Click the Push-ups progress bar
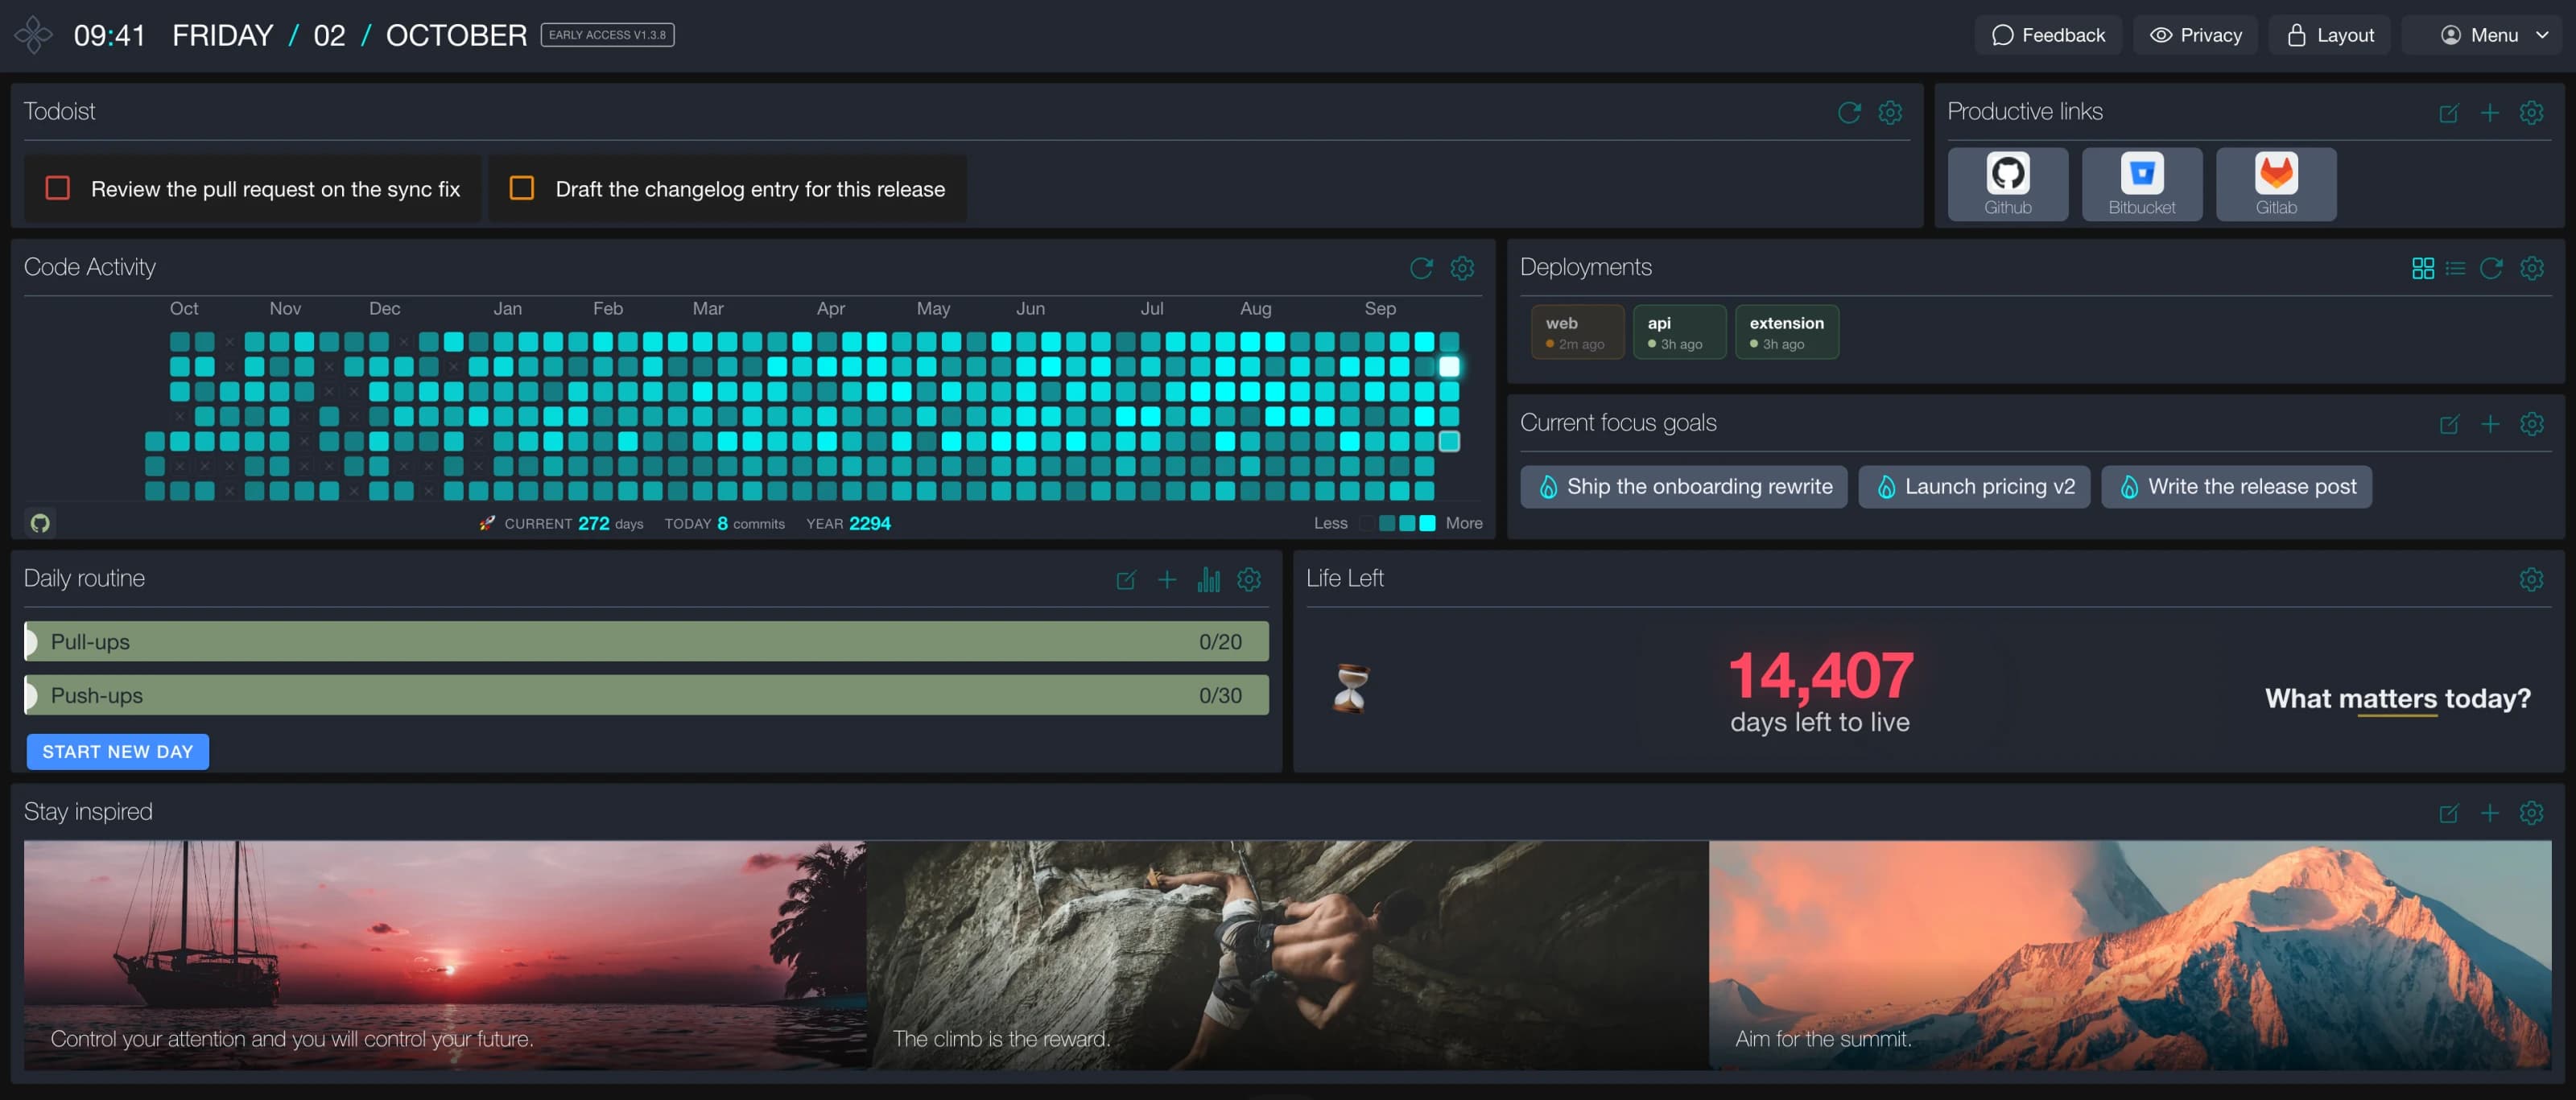 coord(646,695)
